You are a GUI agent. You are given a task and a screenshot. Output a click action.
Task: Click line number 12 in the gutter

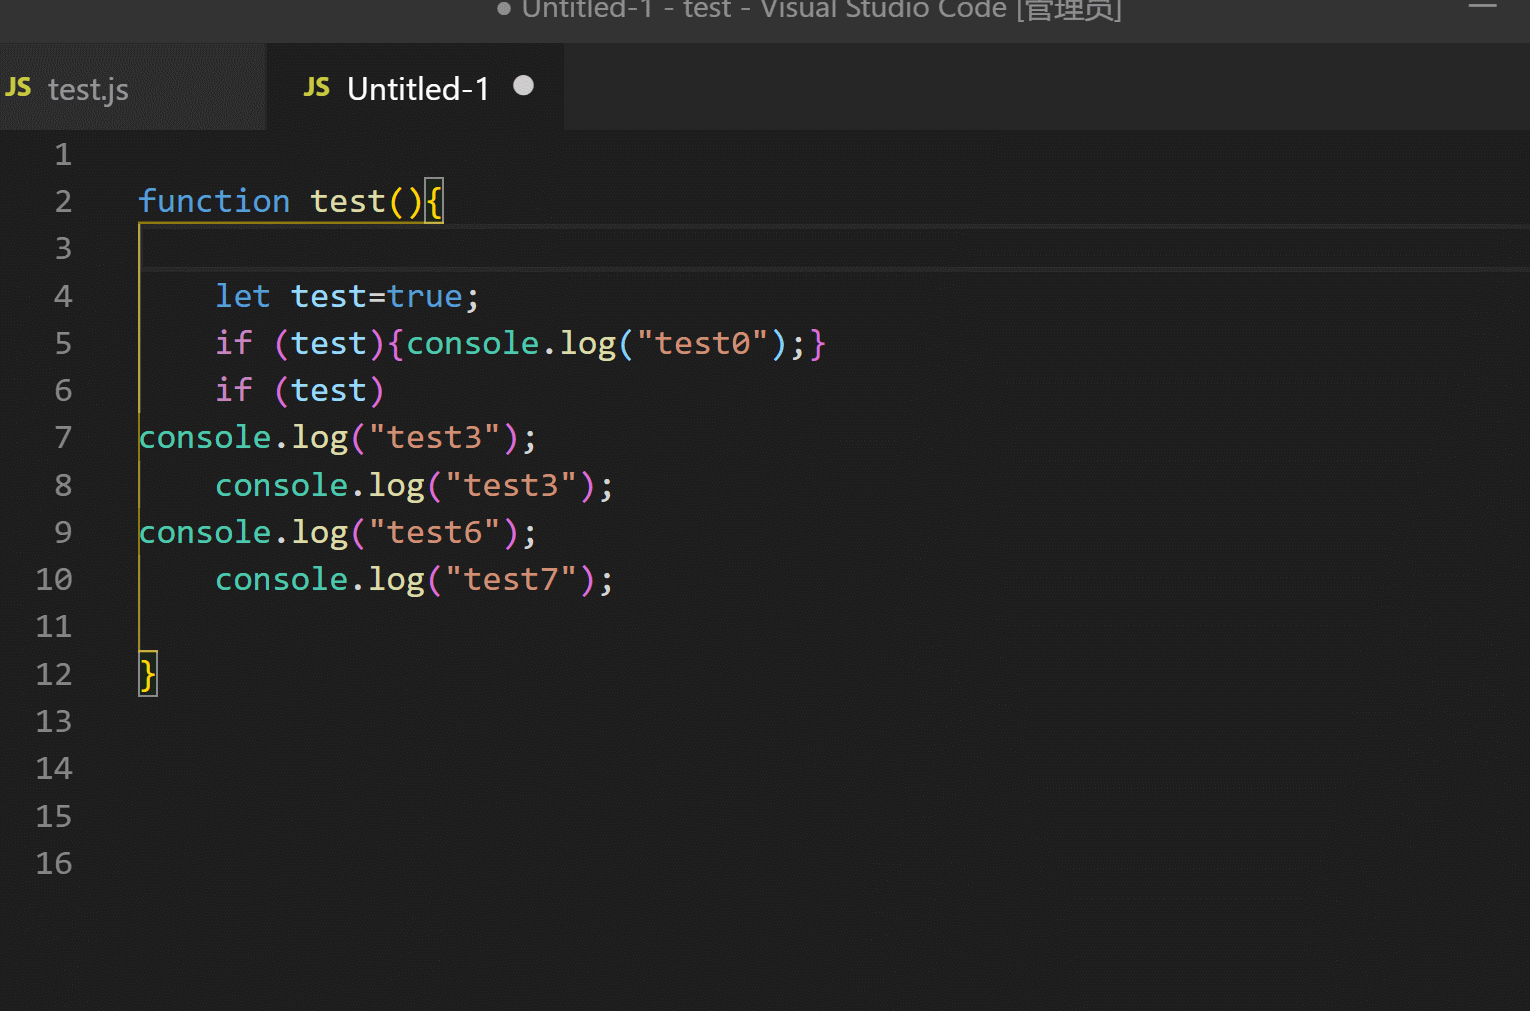tap(53, 674)
